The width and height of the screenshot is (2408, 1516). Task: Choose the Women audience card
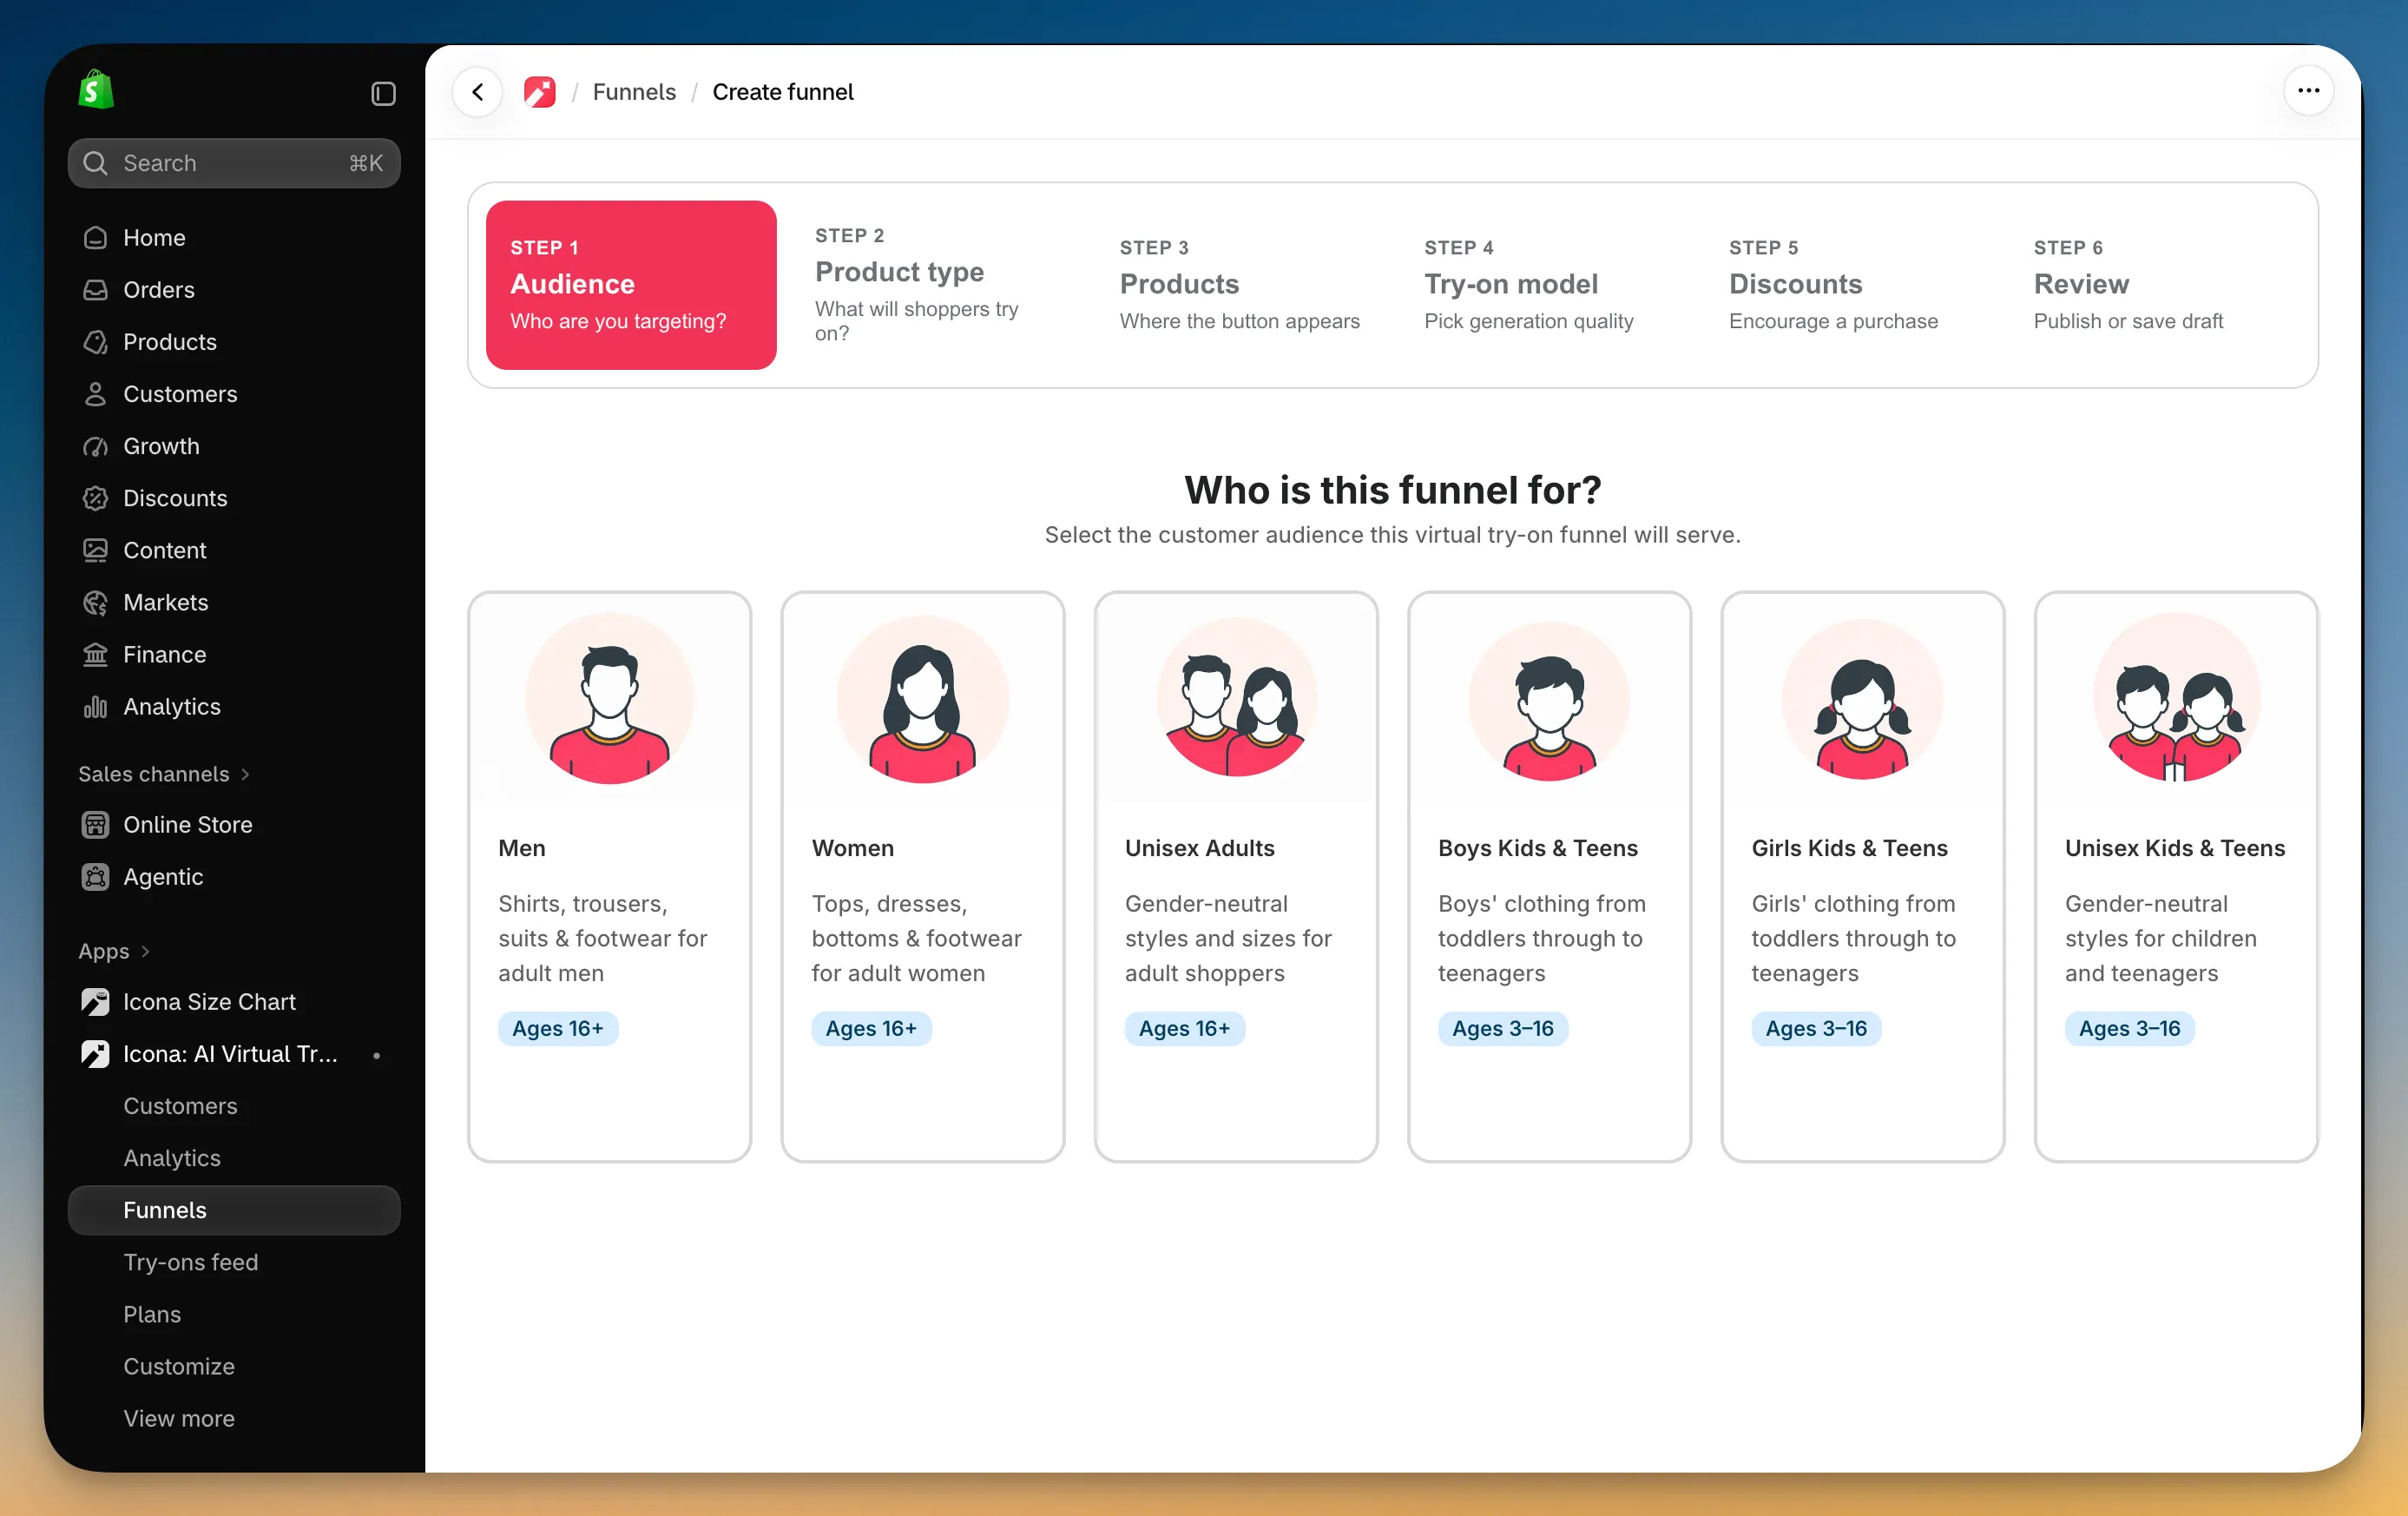click(922, 876)
